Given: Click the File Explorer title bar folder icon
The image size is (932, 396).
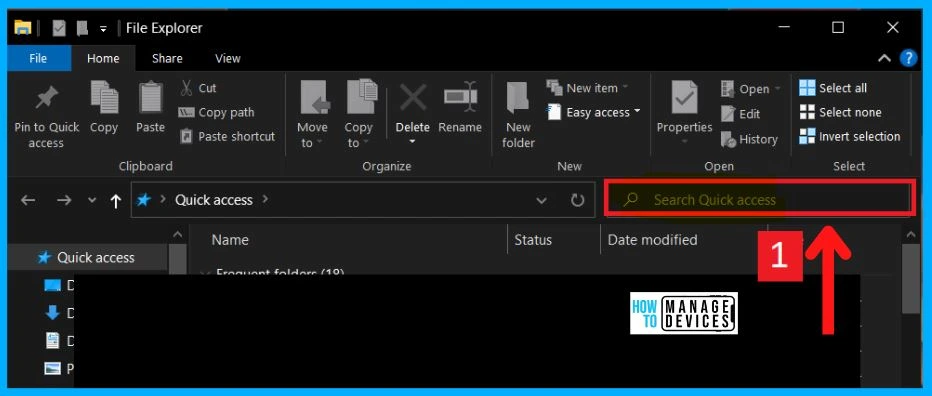Looking at the screenshot, I should coord(23,28).
